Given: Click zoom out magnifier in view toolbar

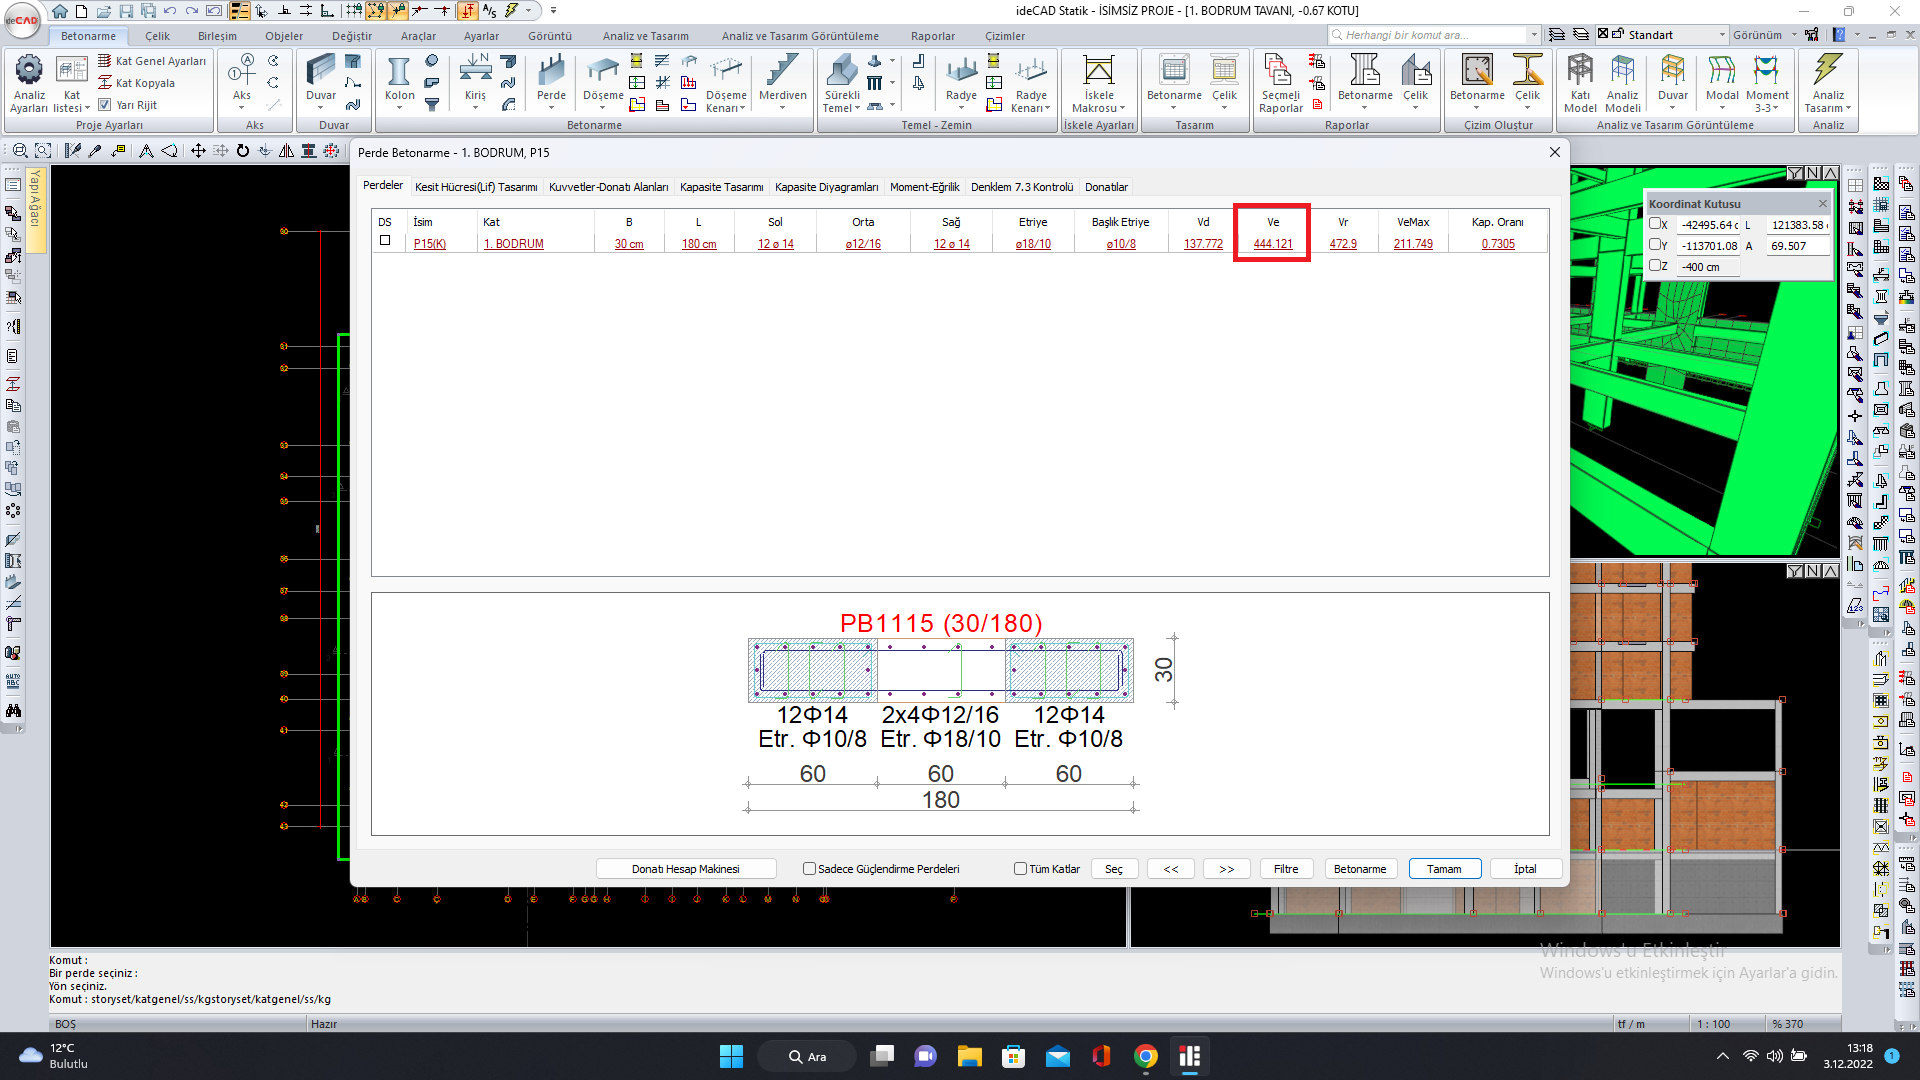Looking at the screenshot, I should point(20,151).
